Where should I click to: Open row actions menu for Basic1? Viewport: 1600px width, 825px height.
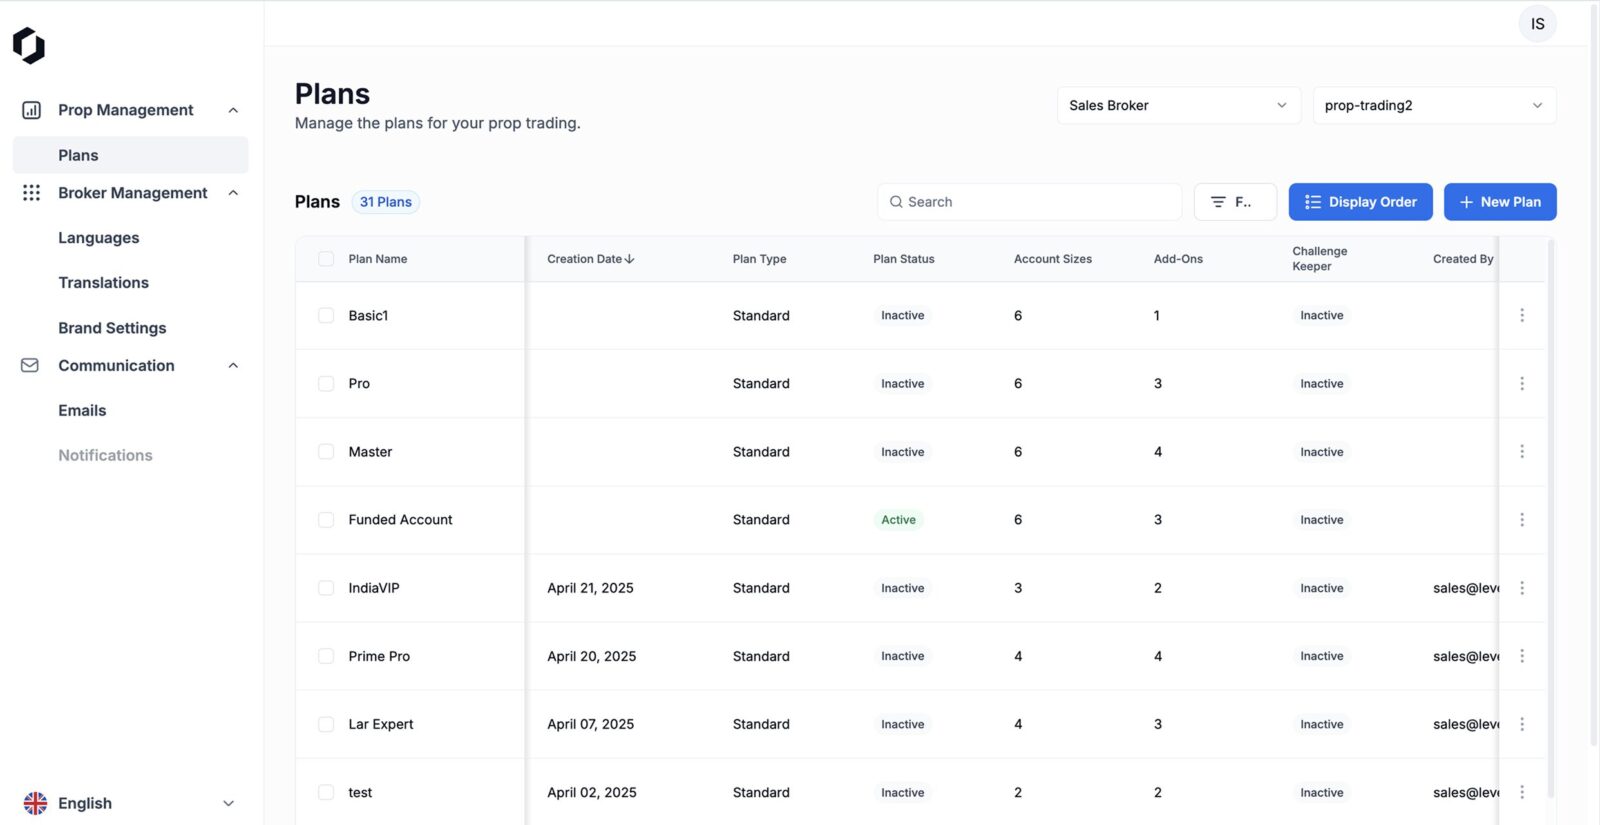click(1522, 316)
